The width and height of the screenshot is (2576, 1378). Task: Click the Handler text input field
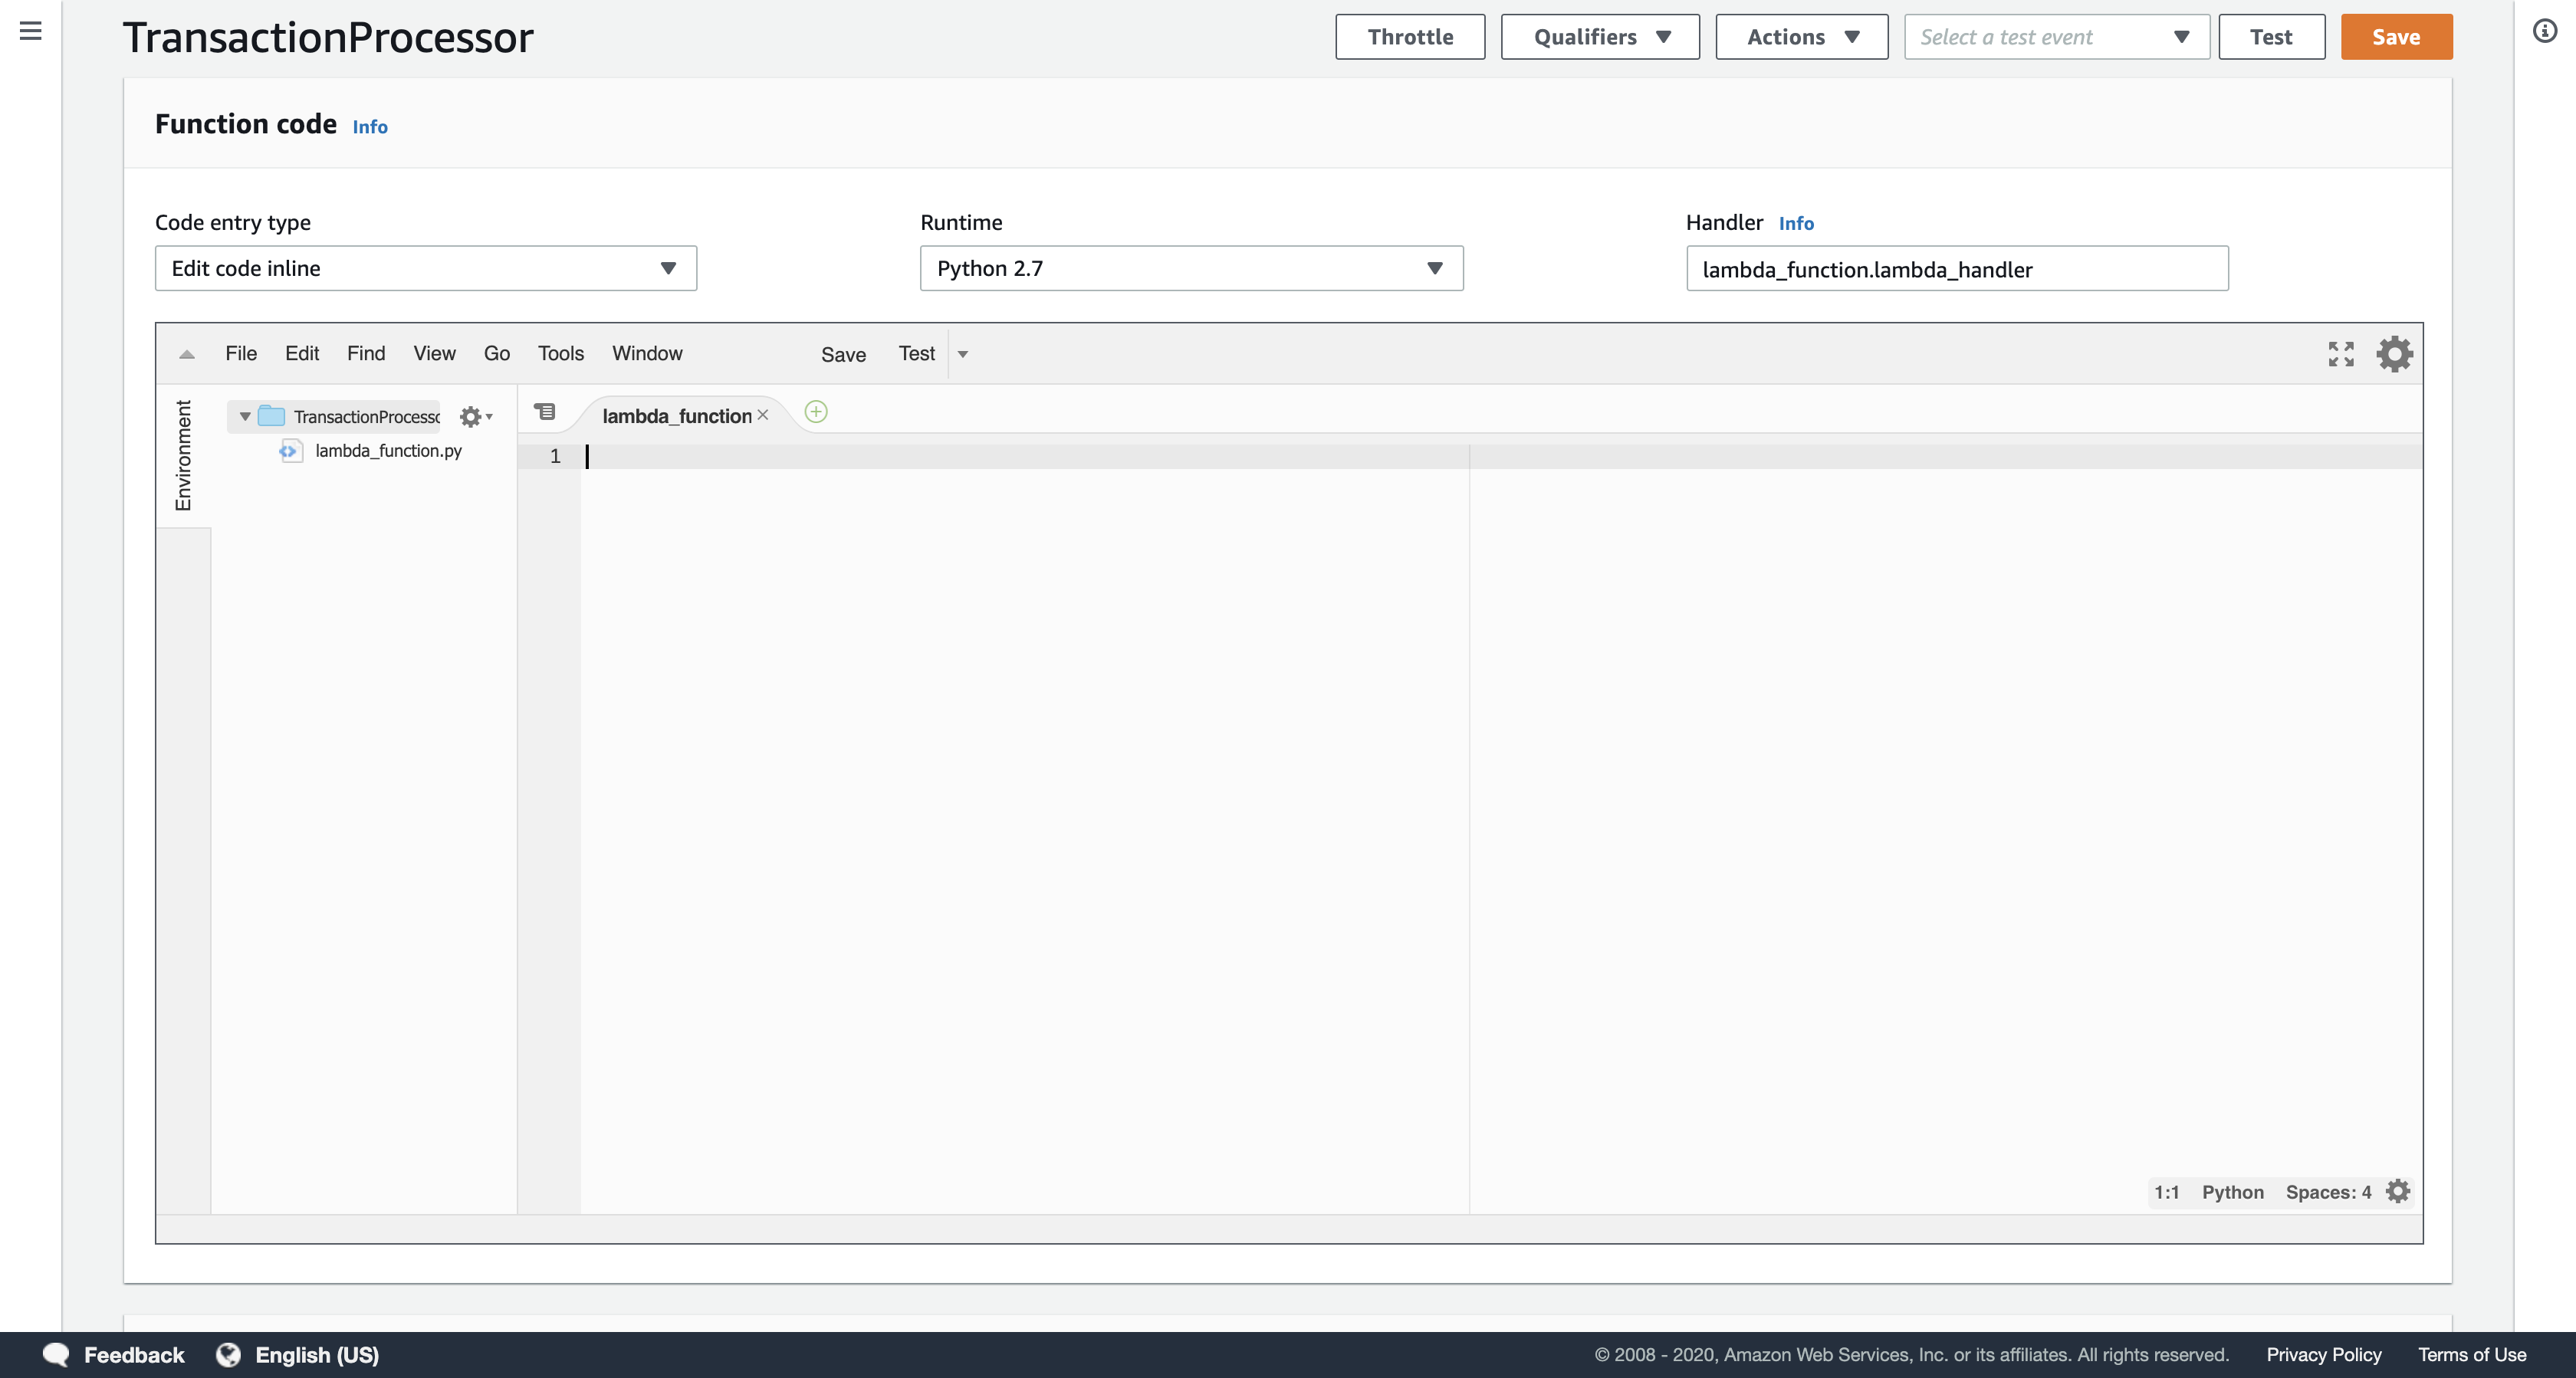[x=1956, y=269]
